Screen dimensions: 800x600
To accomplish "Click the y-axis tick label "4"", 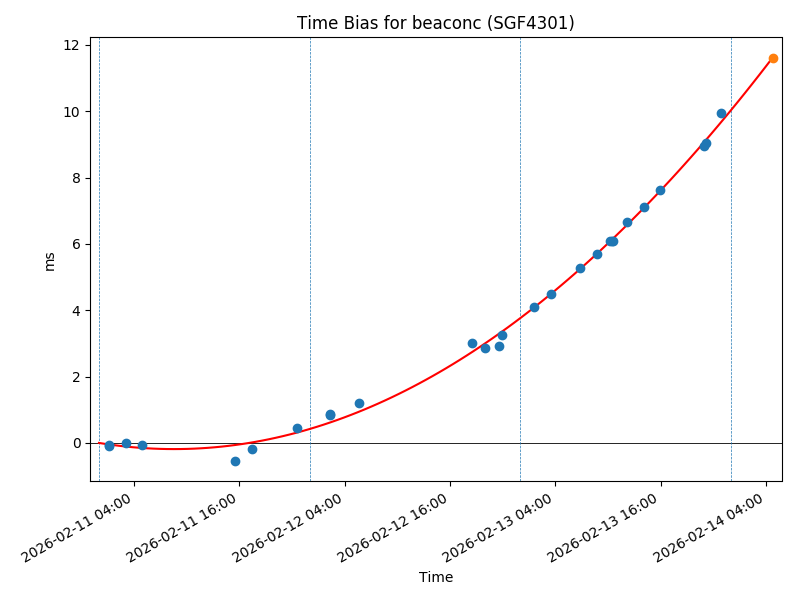I will pyautogui.click(x=76, y=310).
